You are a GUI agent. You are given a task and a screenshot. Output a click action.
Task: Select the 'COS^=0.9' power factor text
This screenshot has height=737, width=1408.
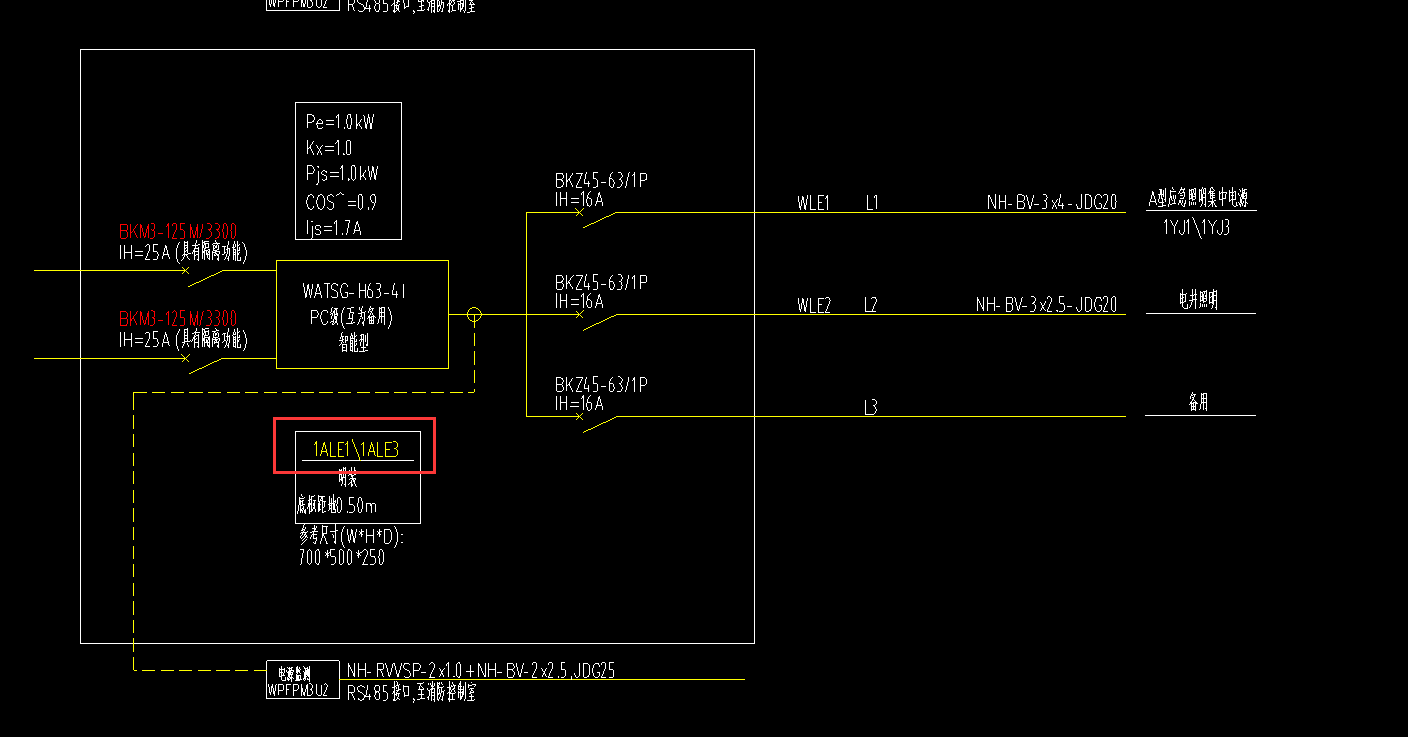coord(341,202)
